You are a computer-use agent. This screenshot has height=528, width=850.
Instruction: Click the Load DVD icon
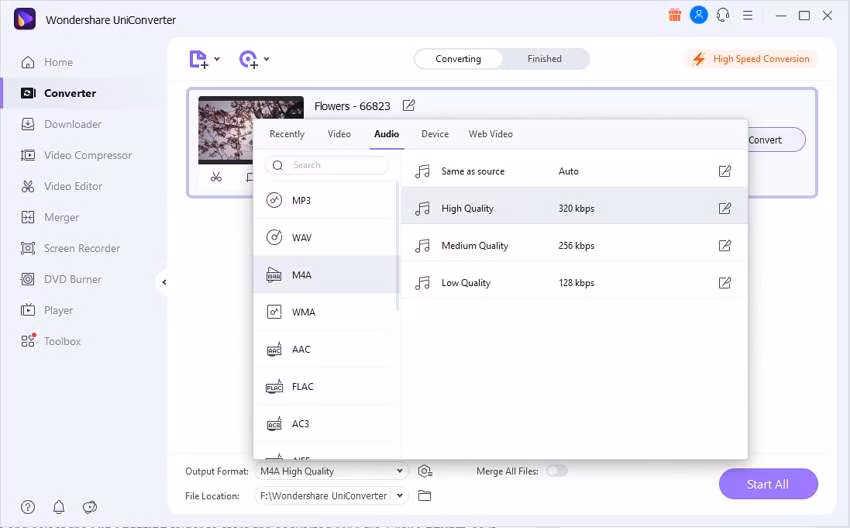[x=248, y=59]
